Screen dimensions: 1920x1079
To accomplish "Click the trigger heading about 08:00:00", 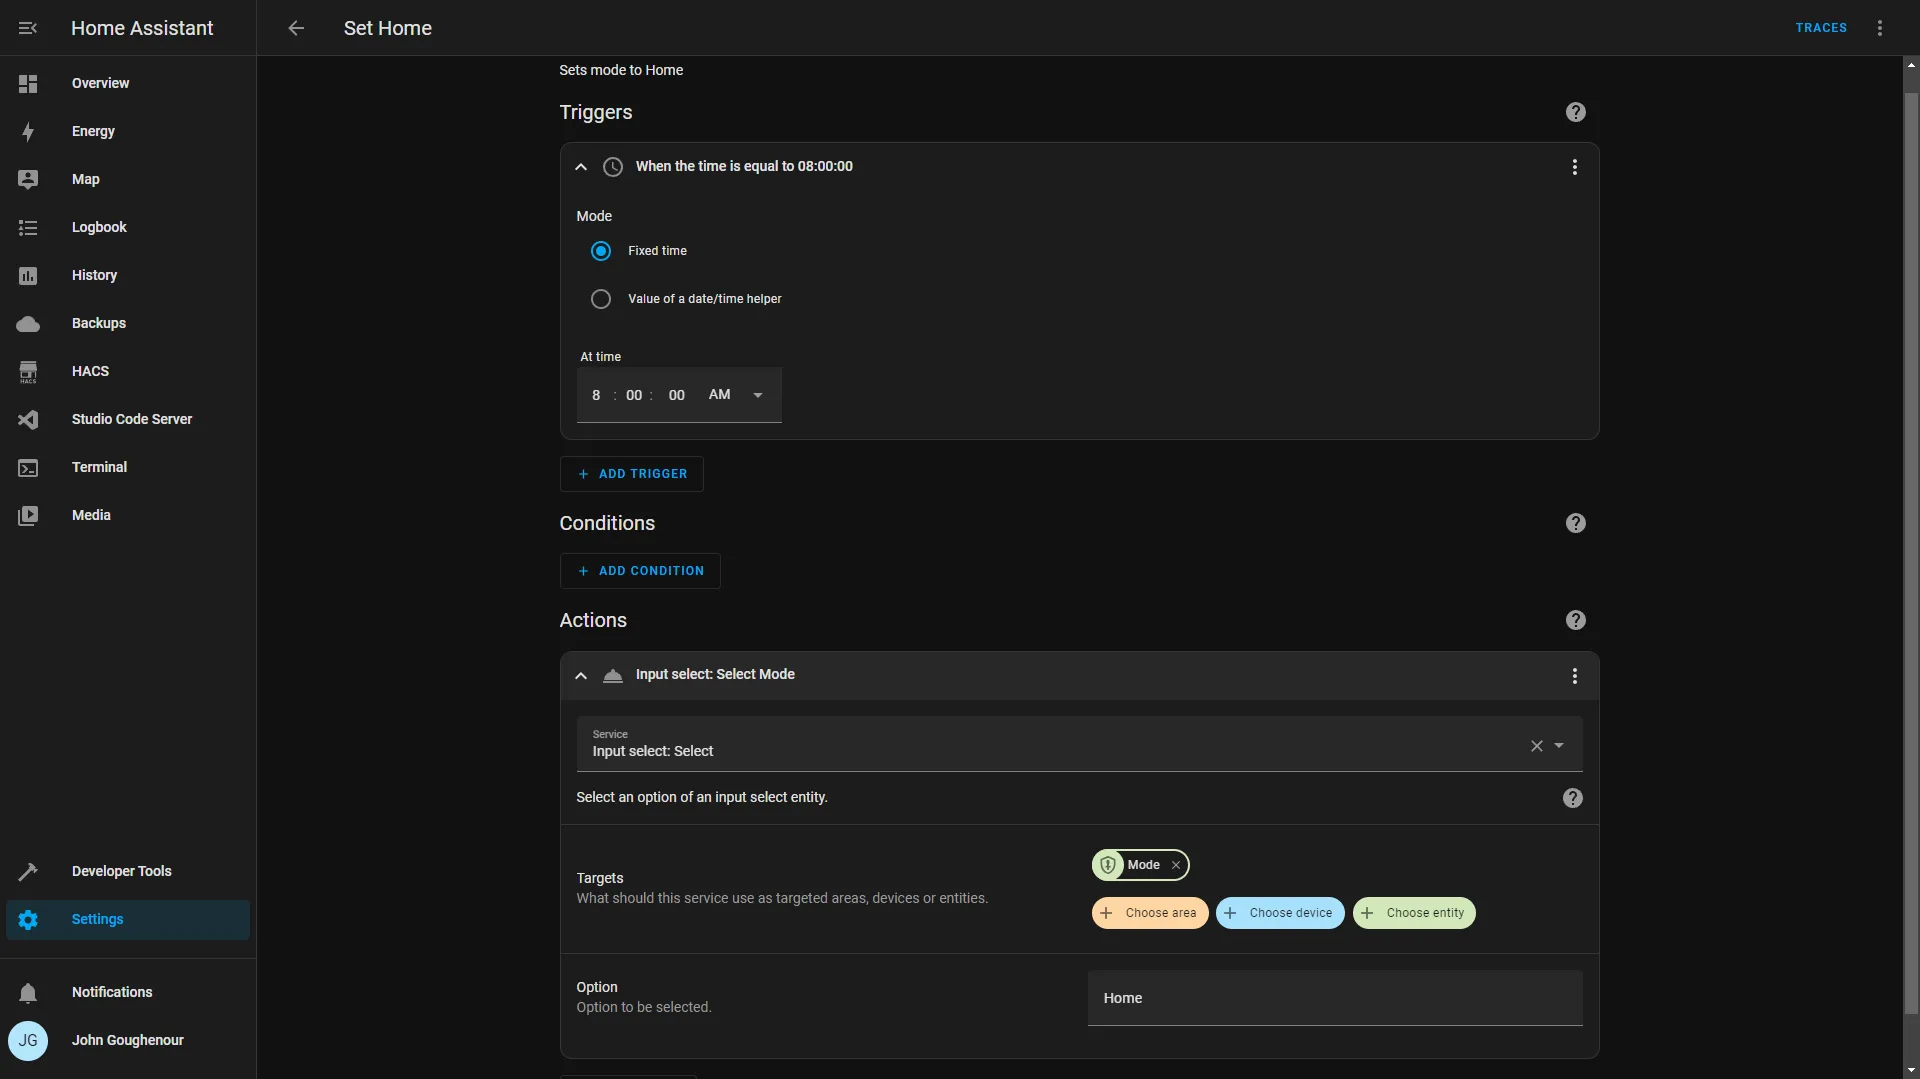I will 744,167.
